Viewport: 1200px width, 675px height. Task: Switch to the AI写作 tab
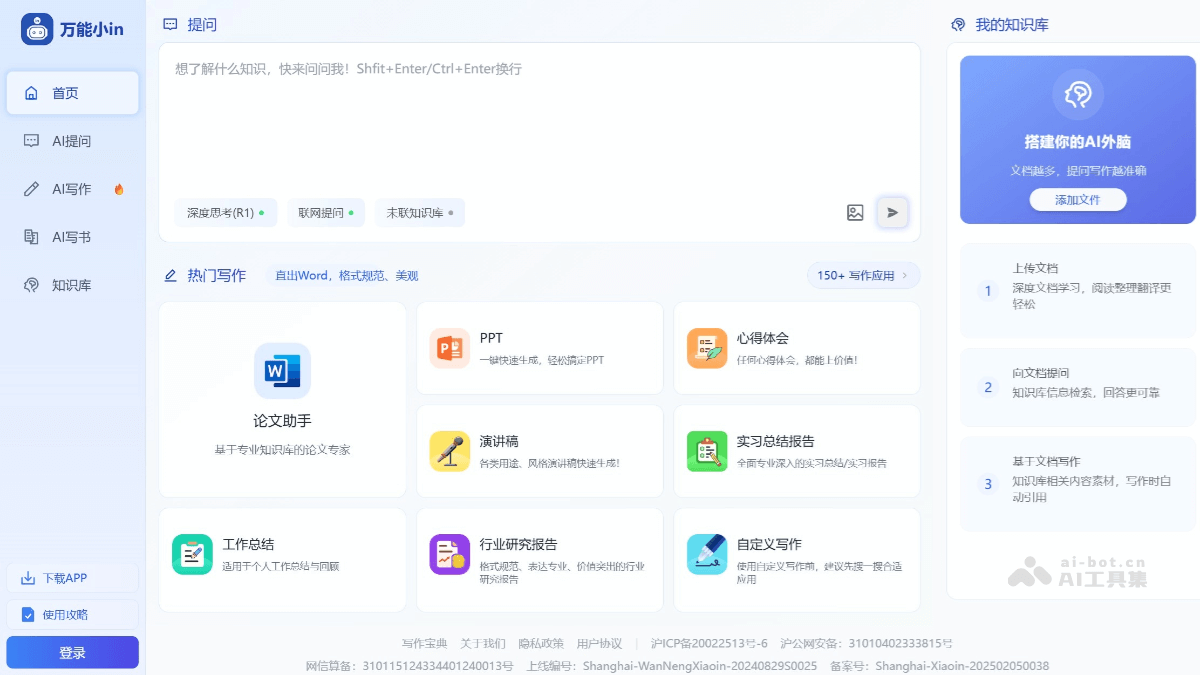pyautogui.click(x=72, y=189)
